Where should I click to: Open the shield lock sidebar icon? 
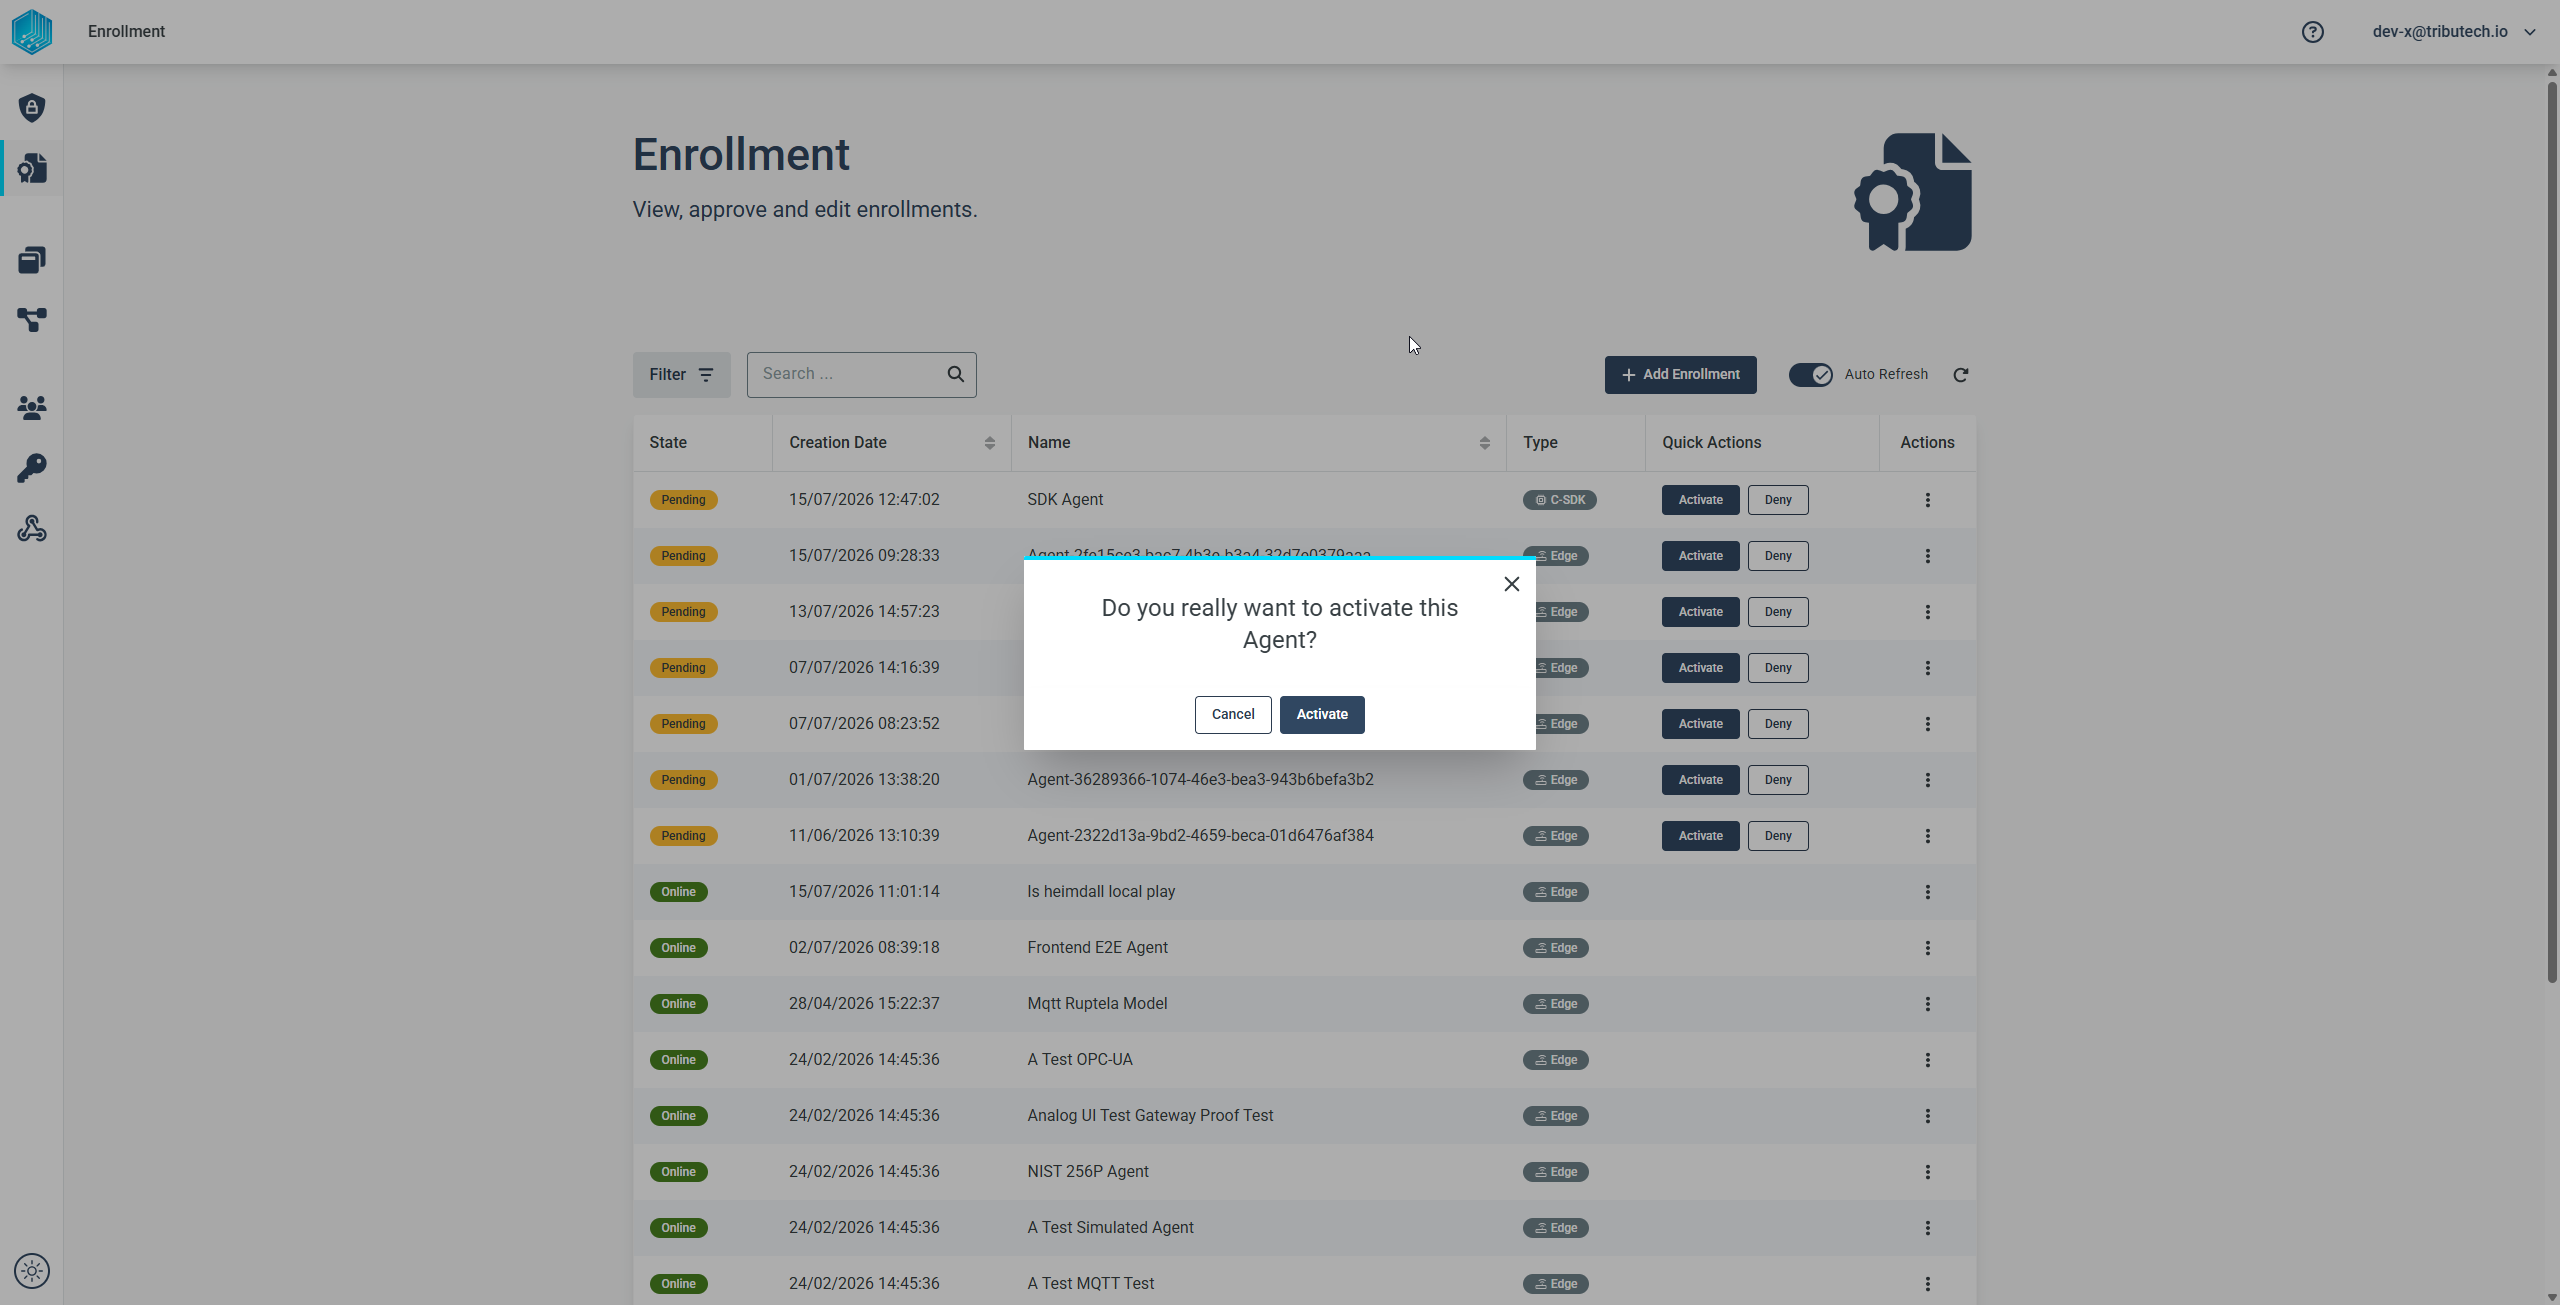32,107
